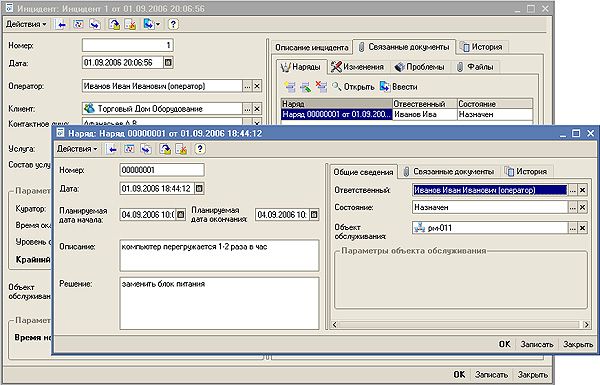The image size is (600, 385).
Task: Switch to the Изменения sub-tab
Action: click(358, 67)
